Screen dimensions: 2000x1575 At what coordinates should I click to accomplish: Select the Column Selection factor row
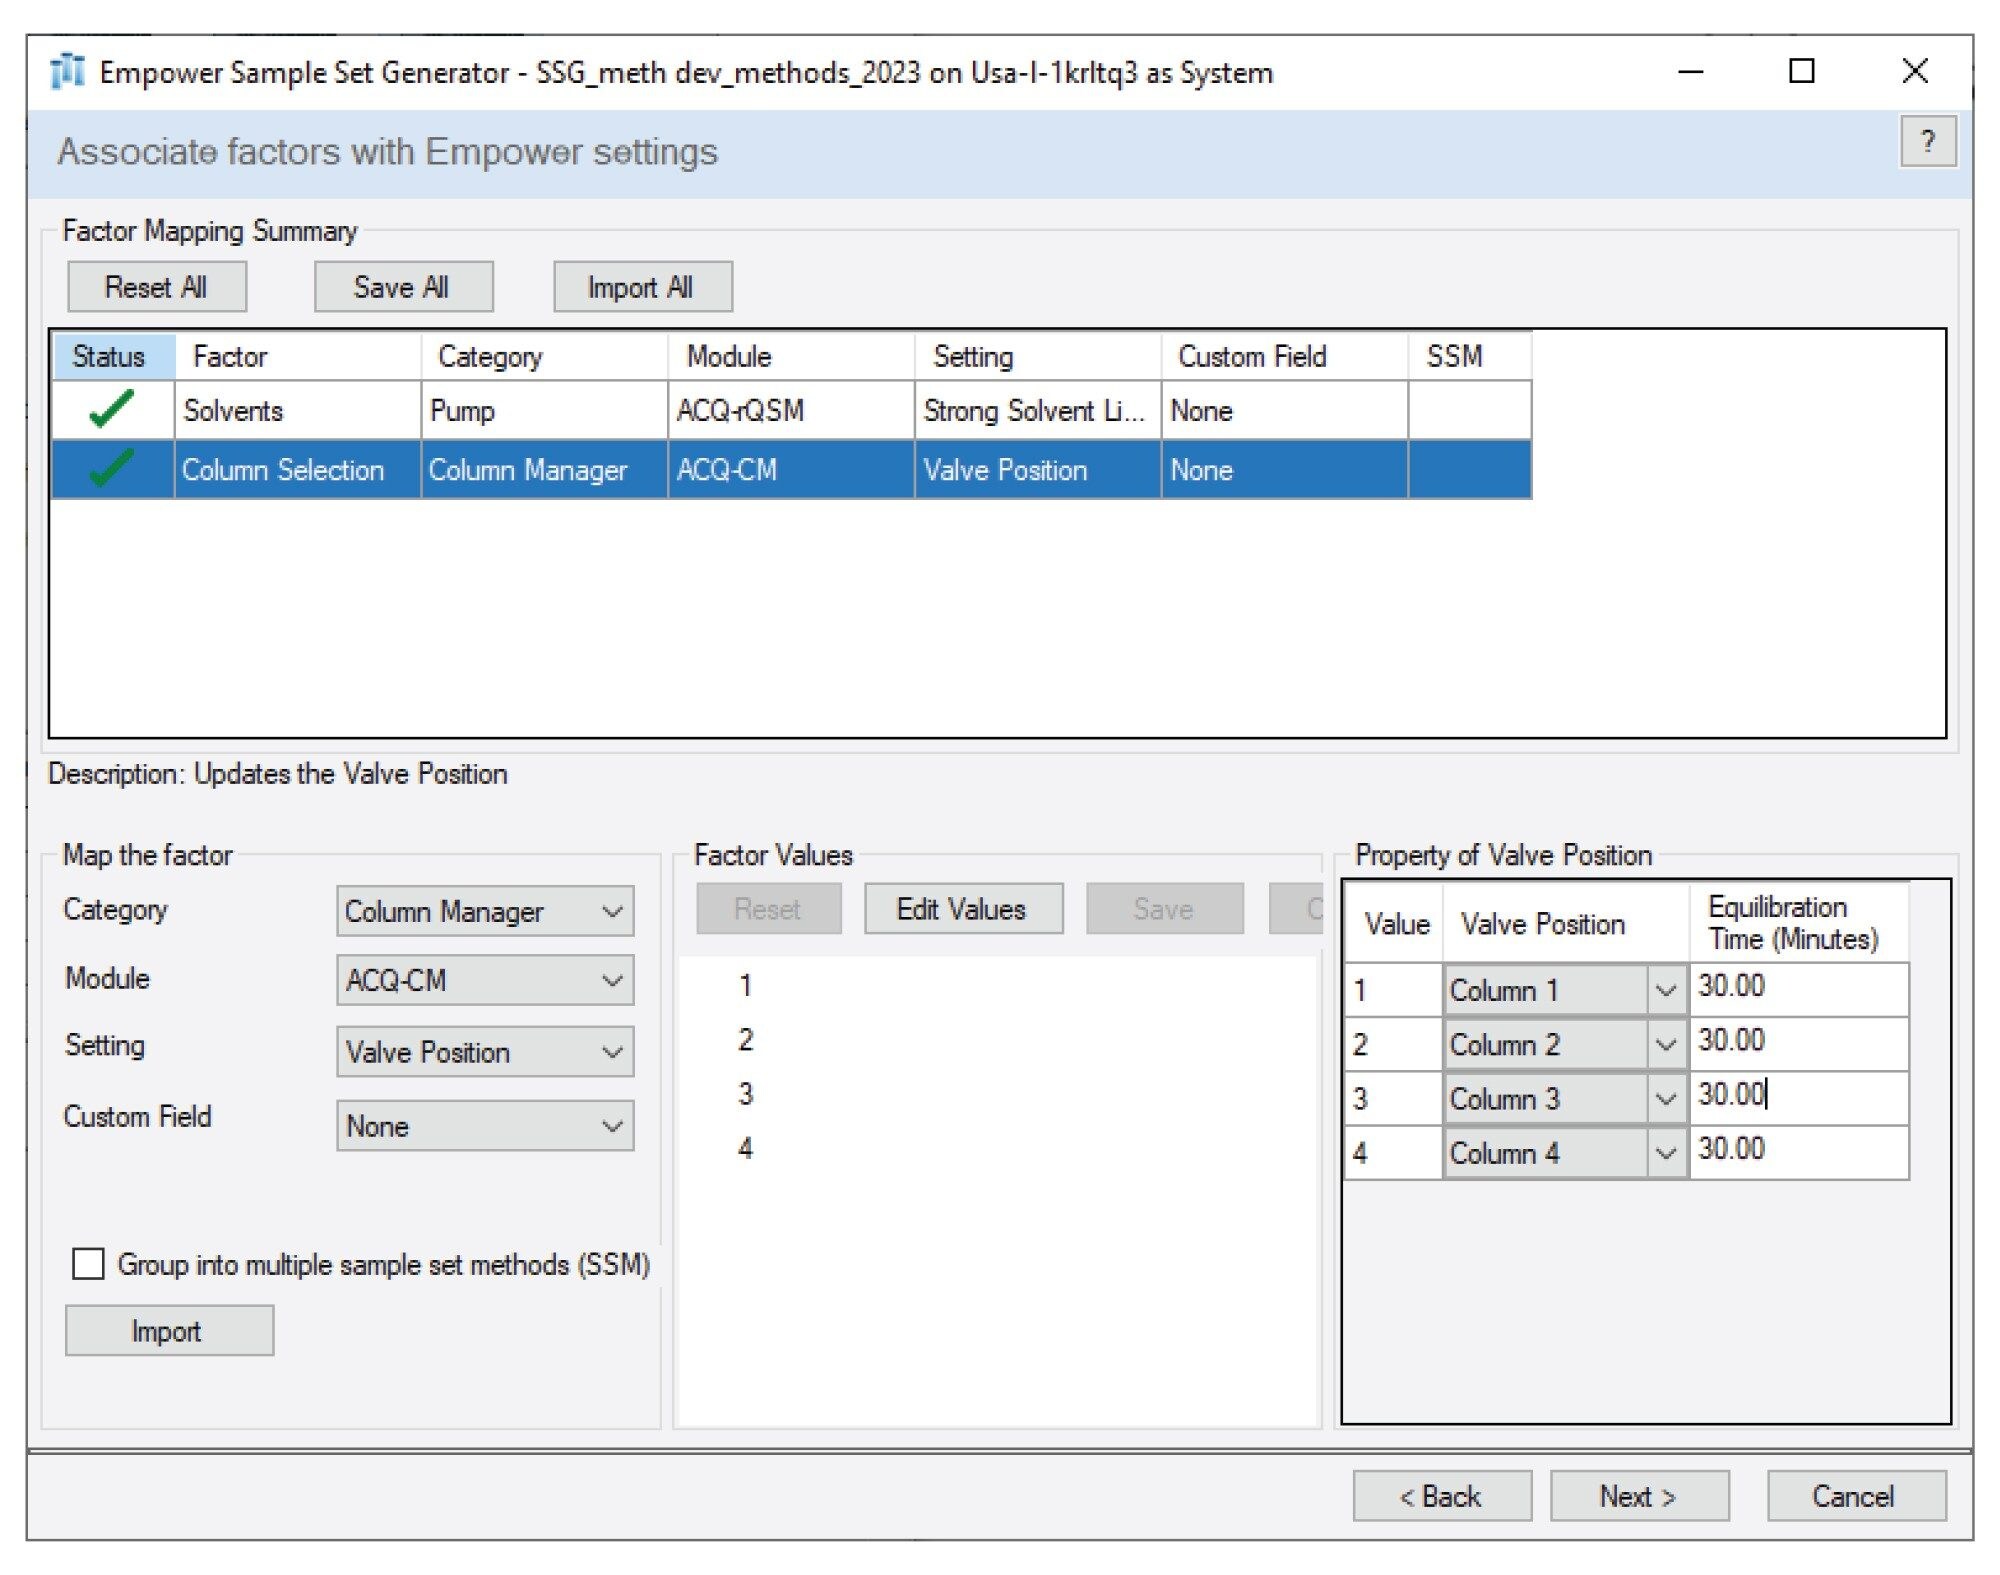click(x=791, y=469)
